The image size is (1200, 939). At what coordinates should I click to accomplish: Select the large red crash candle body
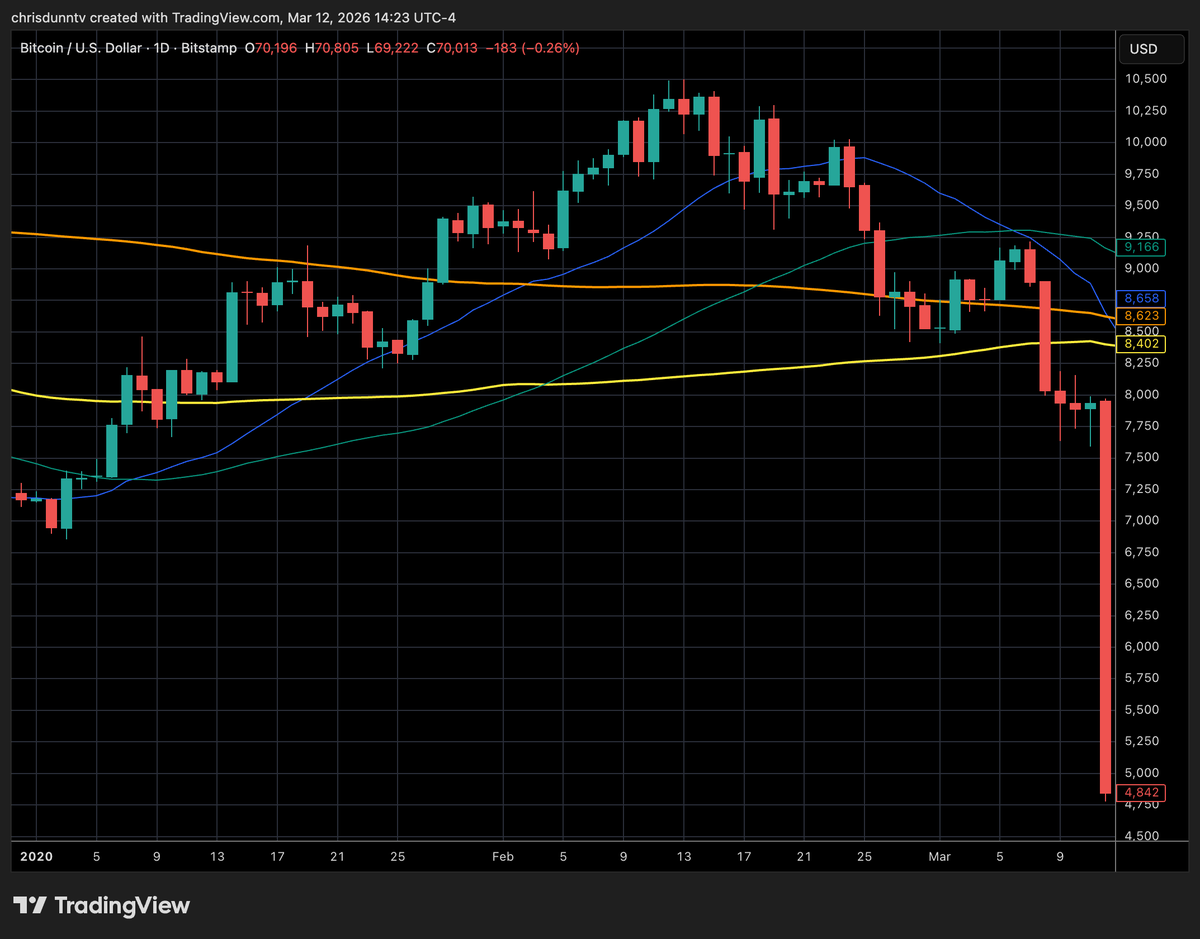pyautogui.click(x=1106, y=598)
